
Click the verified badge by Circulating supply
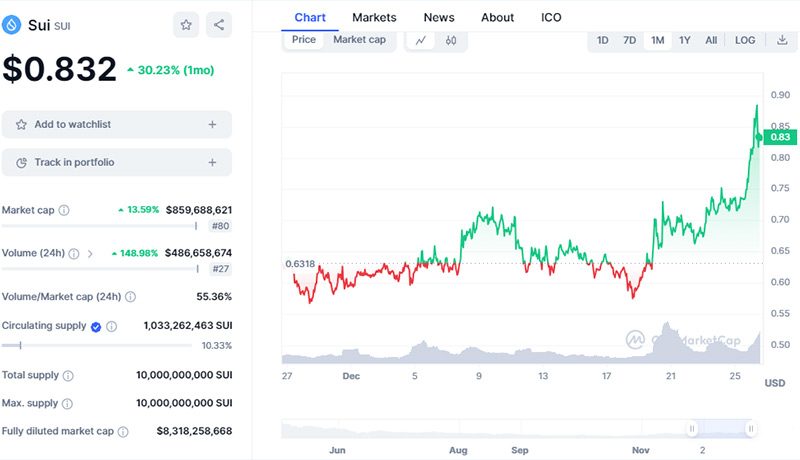click(x=96, y=326)
